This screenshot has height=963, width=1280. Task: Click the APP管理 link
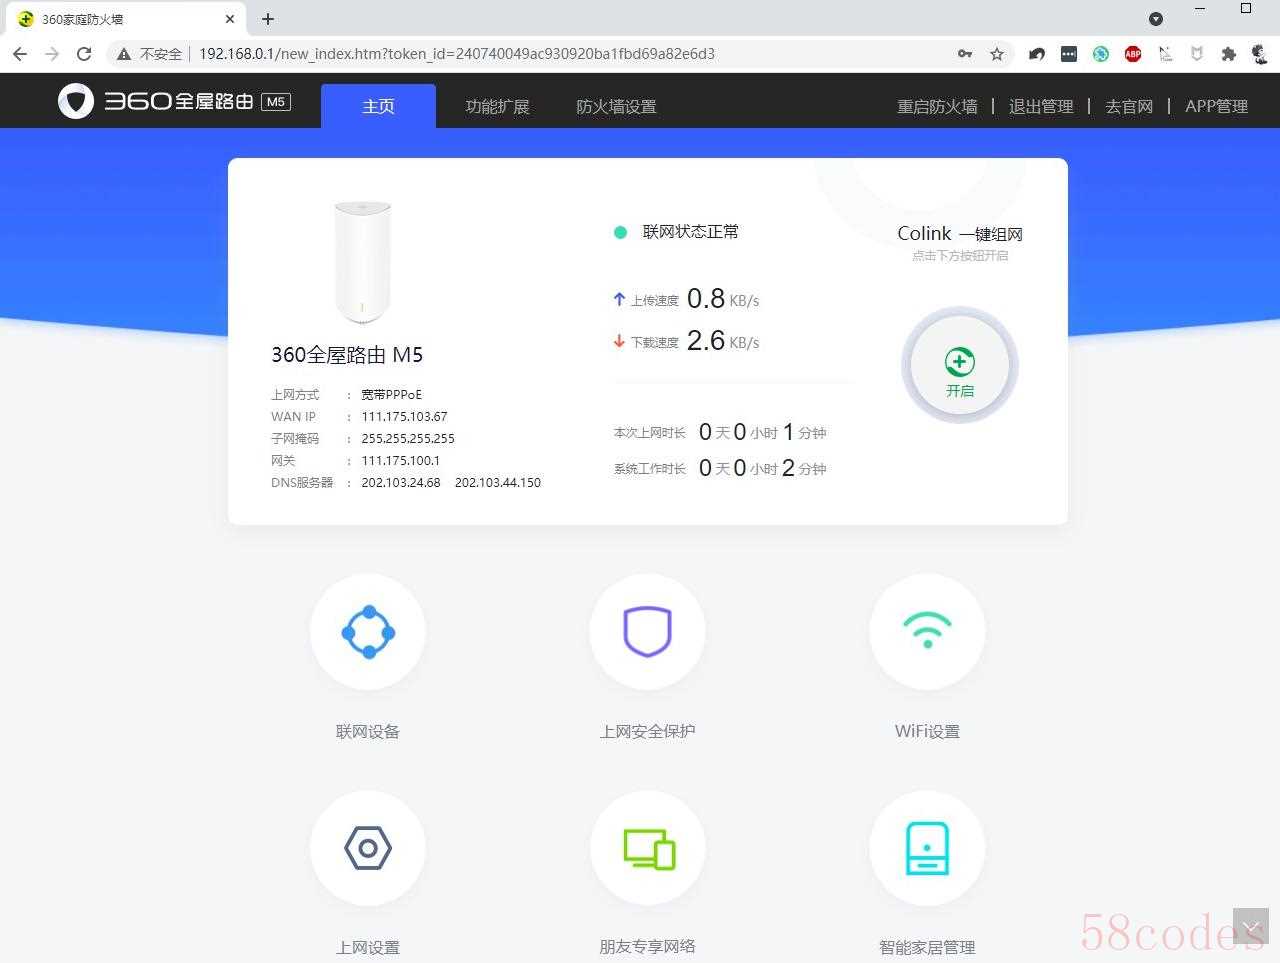pyautogui.click(x=1216, y=106)
